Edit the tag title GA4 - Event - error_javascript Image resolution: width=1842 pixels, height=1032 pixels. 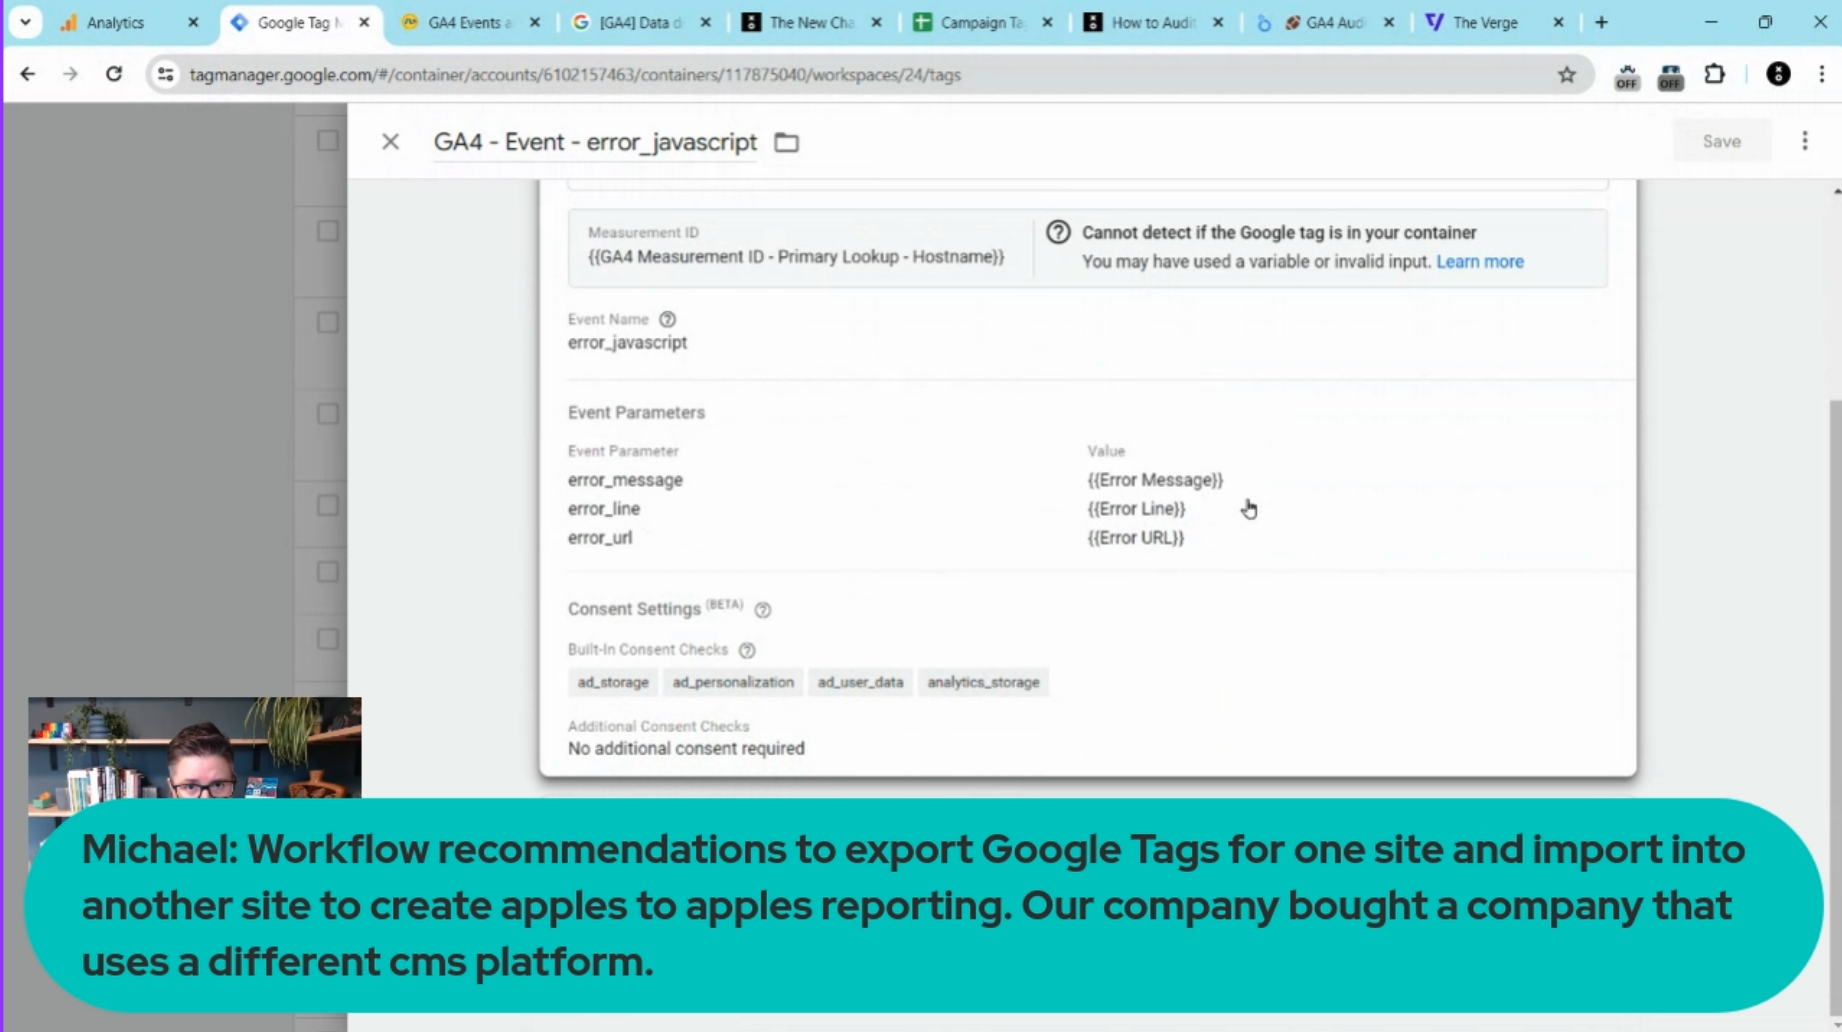(595, 142)
